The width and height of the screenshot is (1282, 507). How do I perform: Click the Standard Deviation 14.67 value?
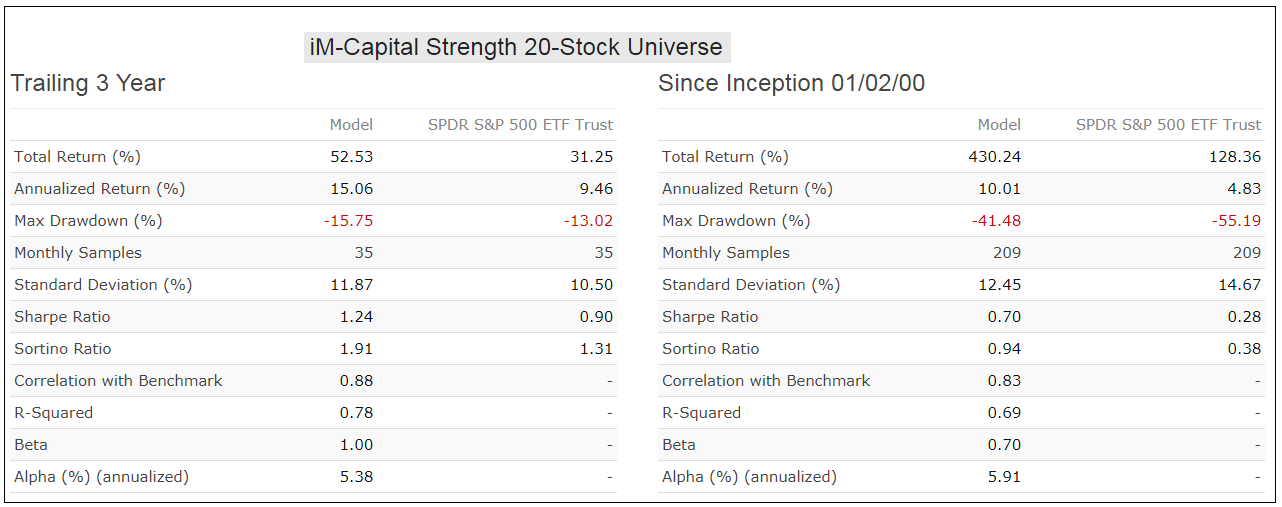[x=1240, y=285]
